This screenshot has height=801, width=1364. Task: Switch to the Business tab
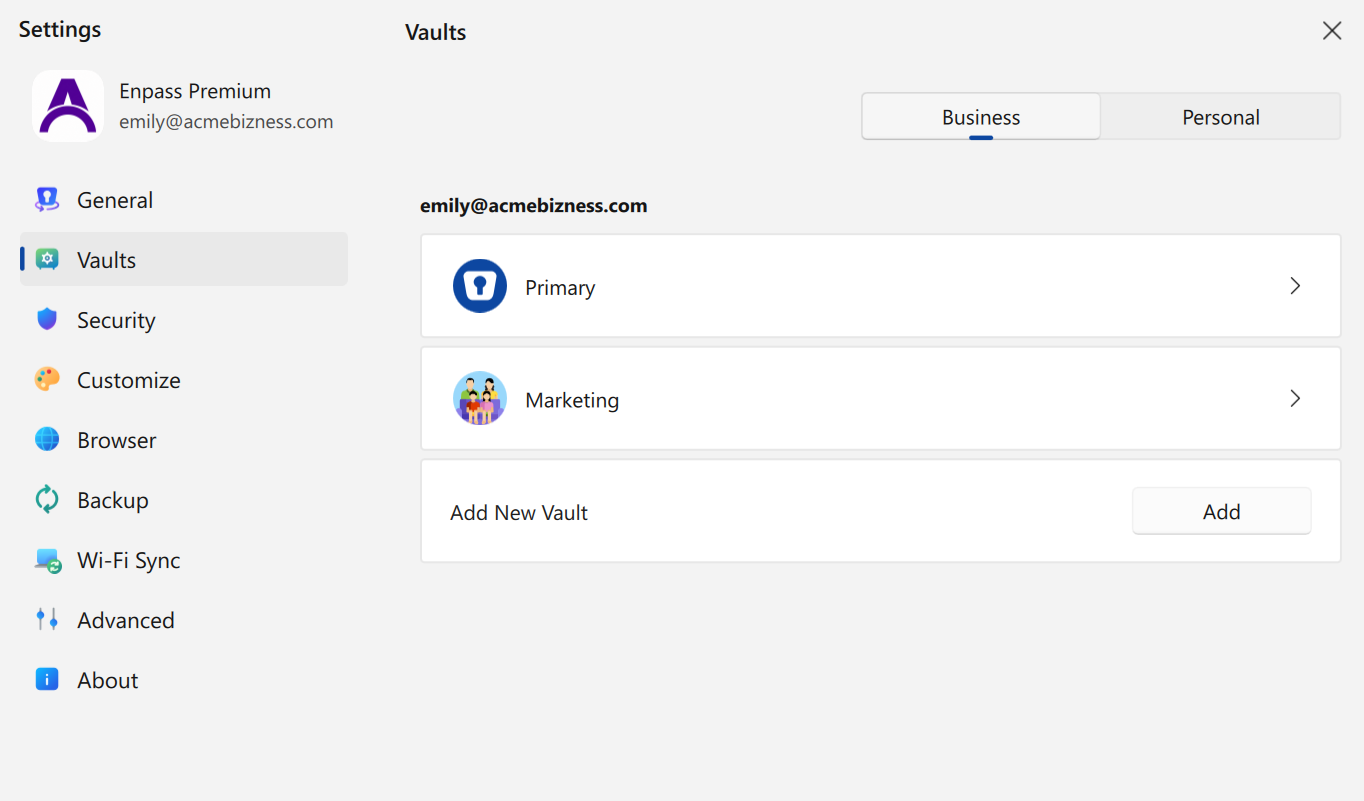[x=981, y=117]
